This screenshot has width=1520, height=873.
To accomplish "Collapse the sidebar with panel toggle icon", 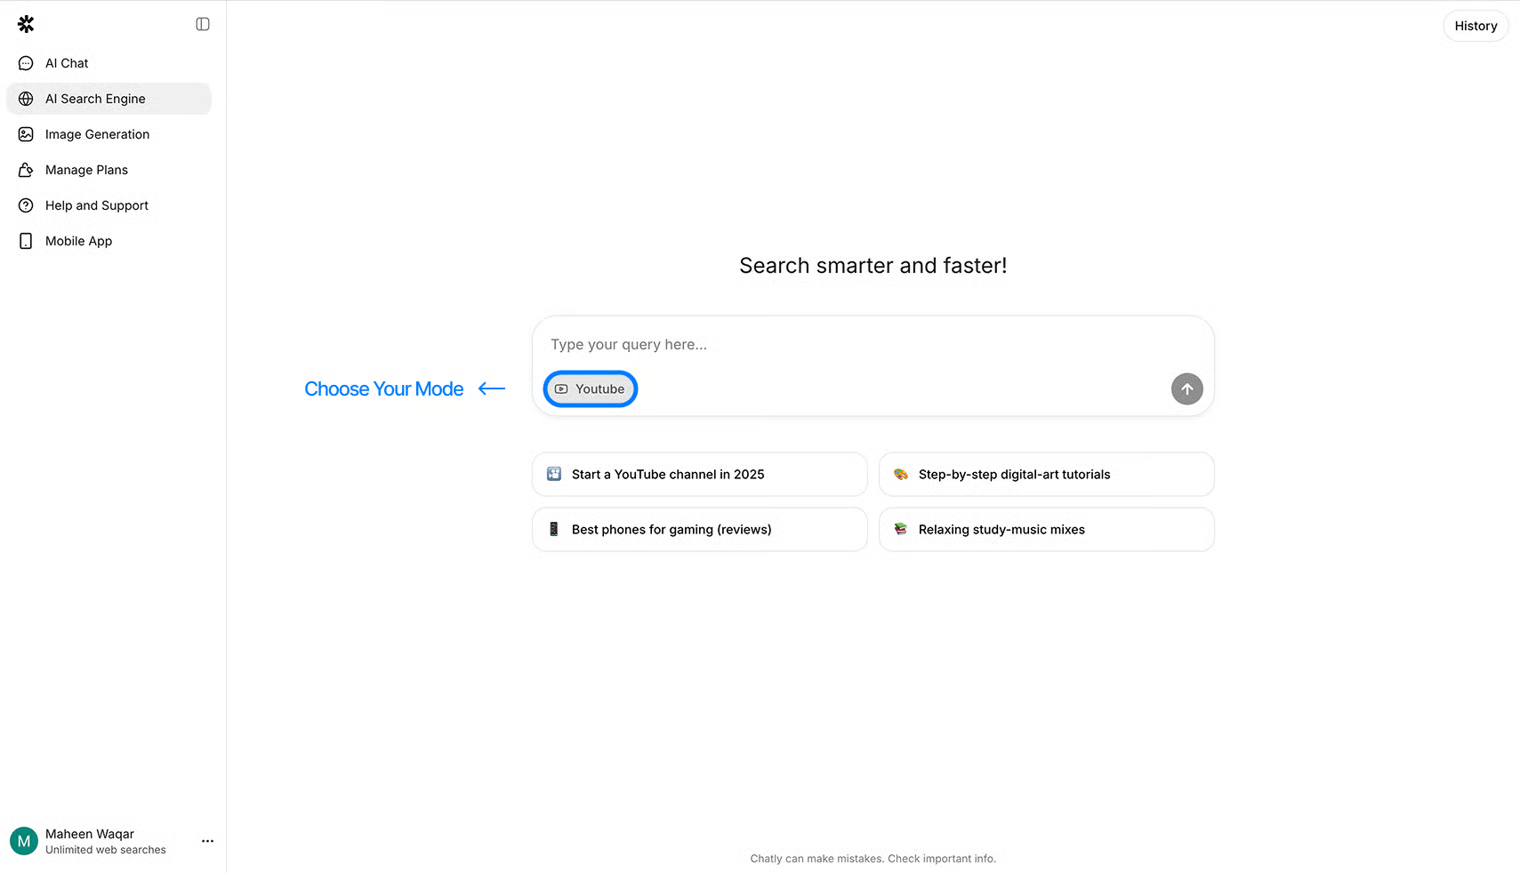I will pyautogui.click(x=203, y=24).
